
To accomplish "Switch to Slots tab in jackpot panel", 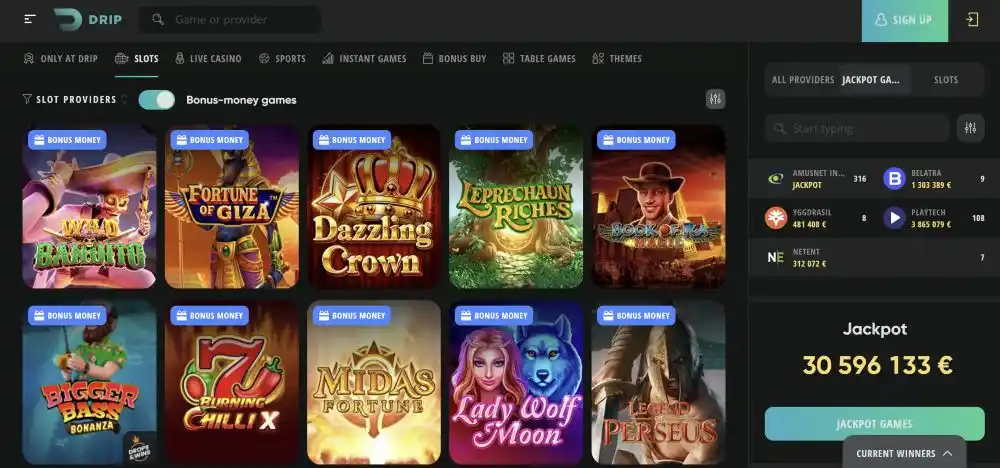I will (x=946, y=80).
